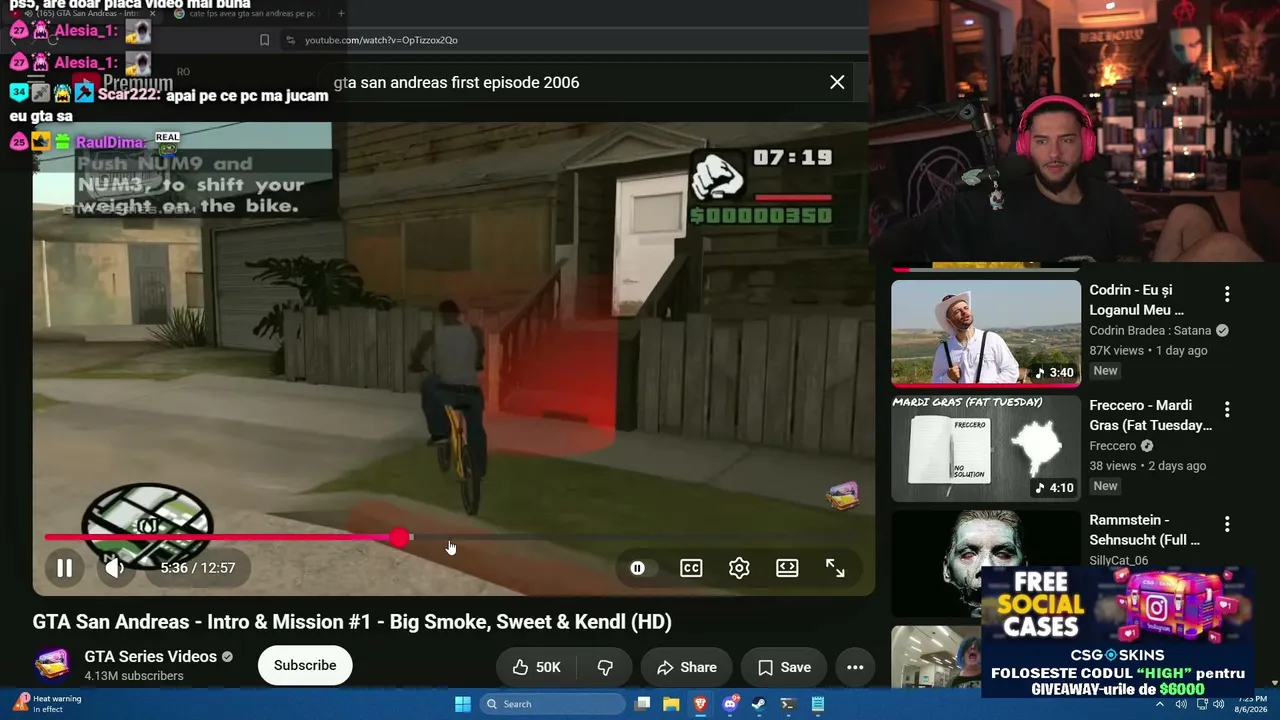Open the 'Codrin - Eu și Loganul Meu' video thumbnail
The height and width of the screenshot is (720, 1280).
986,333
